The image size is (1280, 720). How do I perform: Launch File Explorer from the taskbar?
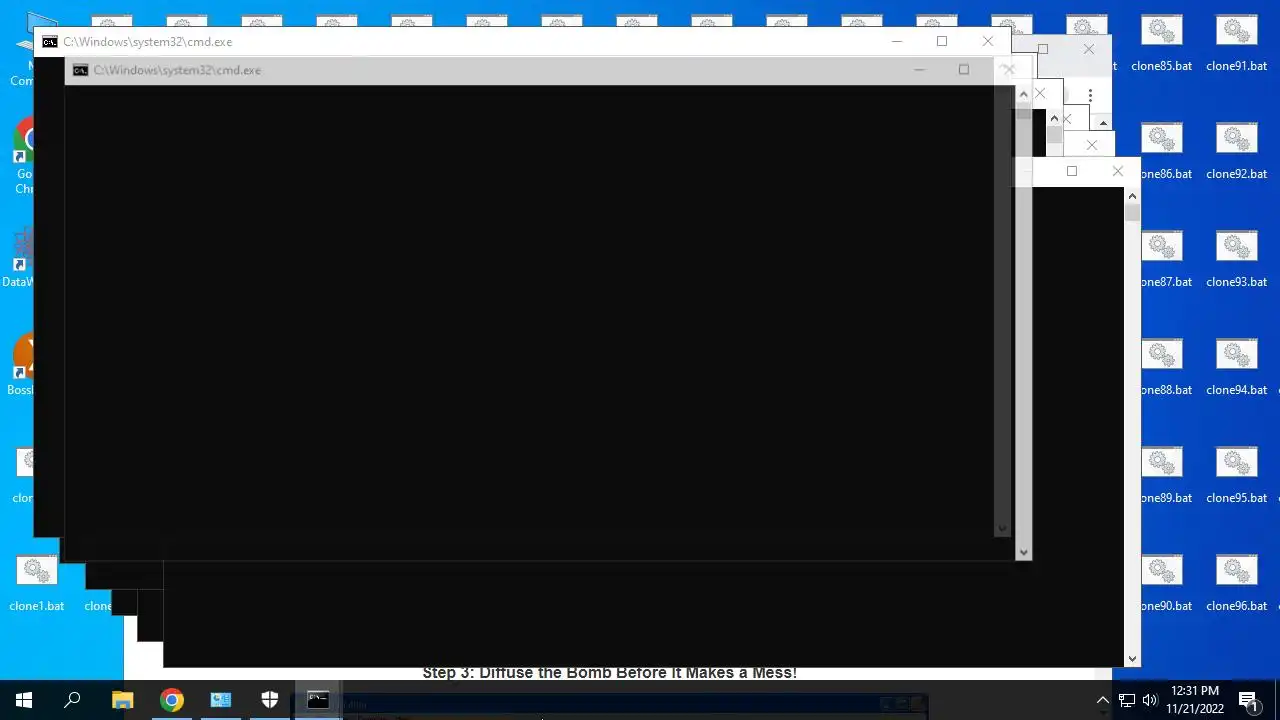click(x=122, y=700)
